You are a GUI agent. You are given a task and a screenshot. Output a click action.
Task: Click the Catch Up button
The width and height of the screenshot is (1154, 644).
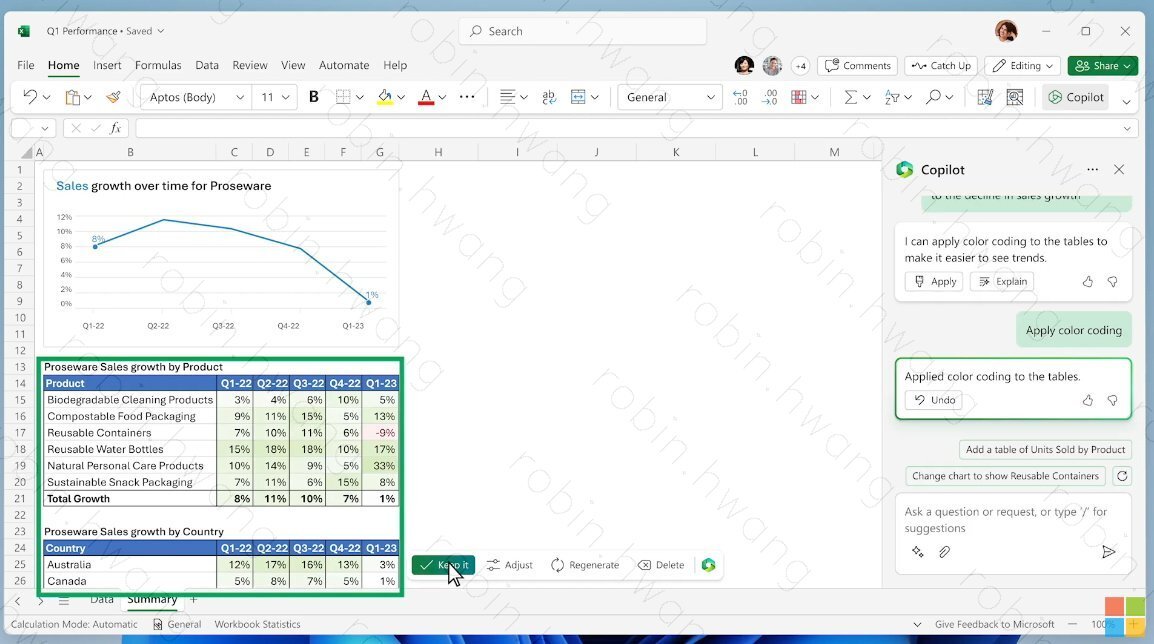click(x=941, y=66)
